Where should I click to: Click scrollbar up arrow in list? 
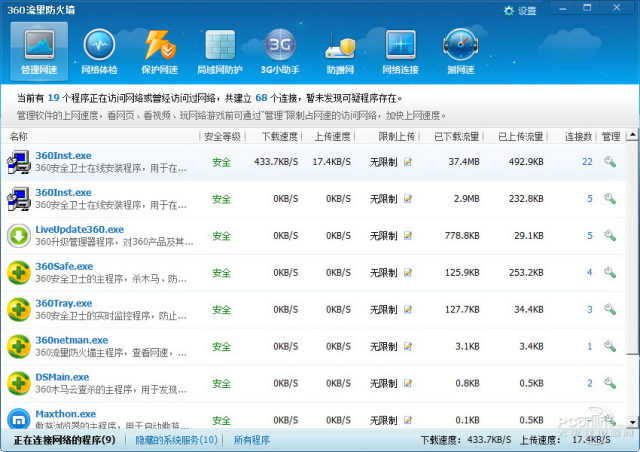[633, 134]
